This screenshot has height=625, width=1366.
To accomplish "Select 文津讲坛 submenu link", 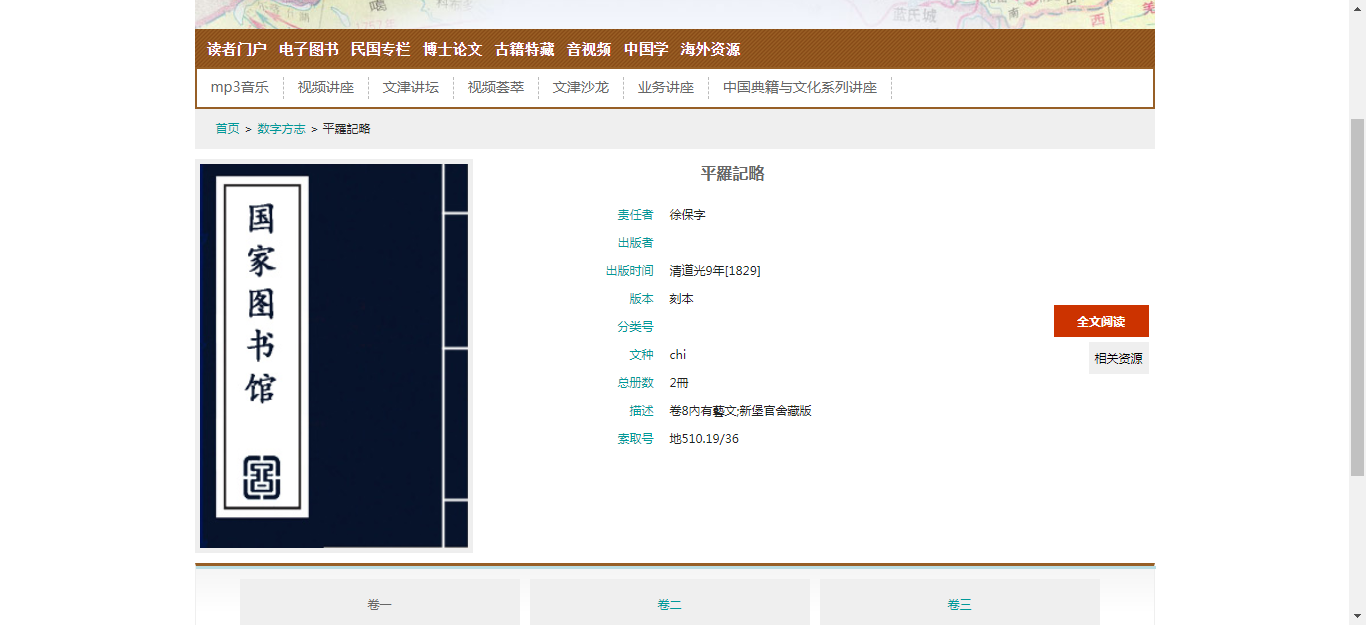I will pos(411,87).
